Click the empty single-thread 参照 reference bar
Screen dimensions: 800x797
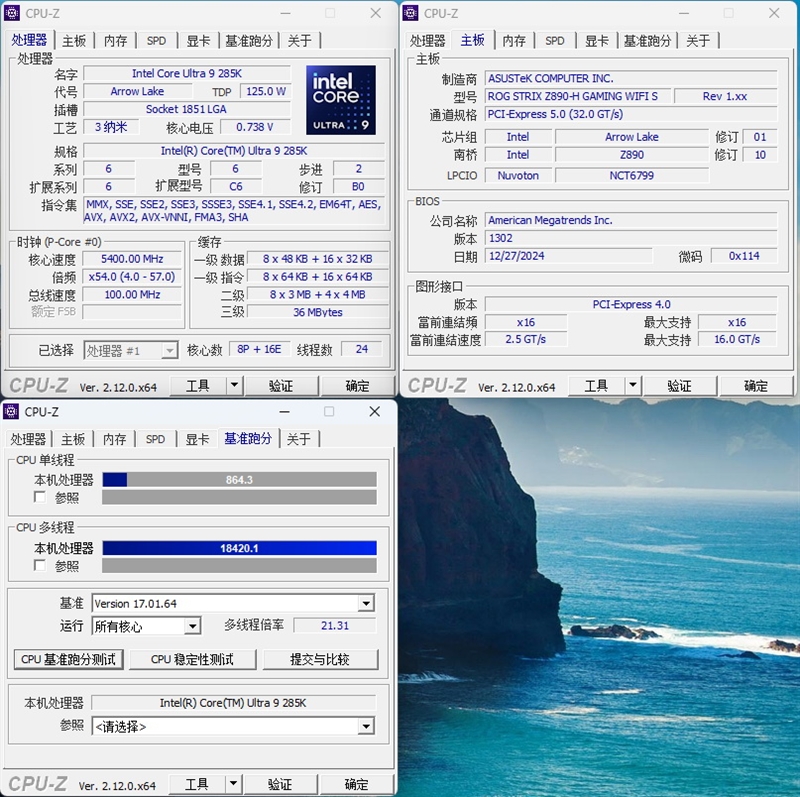pos(239,497)
